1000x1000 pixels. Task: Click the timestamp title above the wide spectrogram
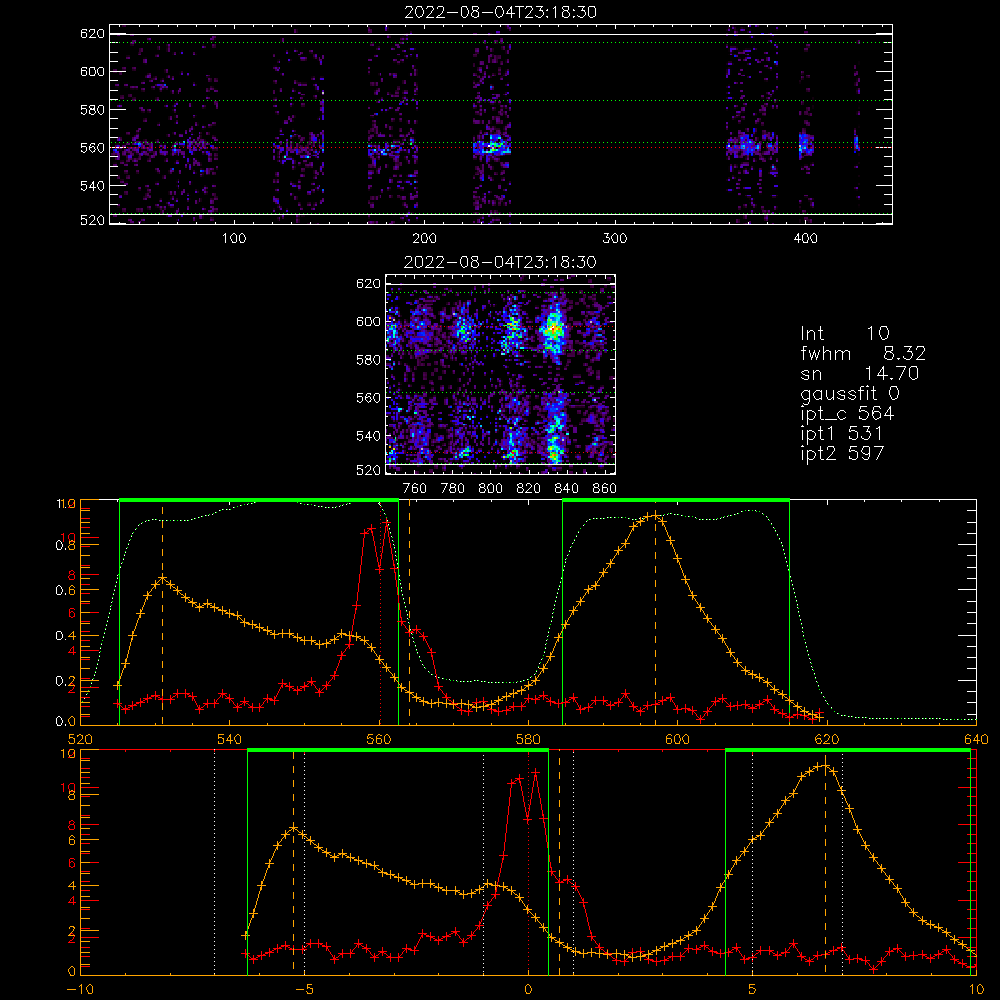(x=501, y=12)
